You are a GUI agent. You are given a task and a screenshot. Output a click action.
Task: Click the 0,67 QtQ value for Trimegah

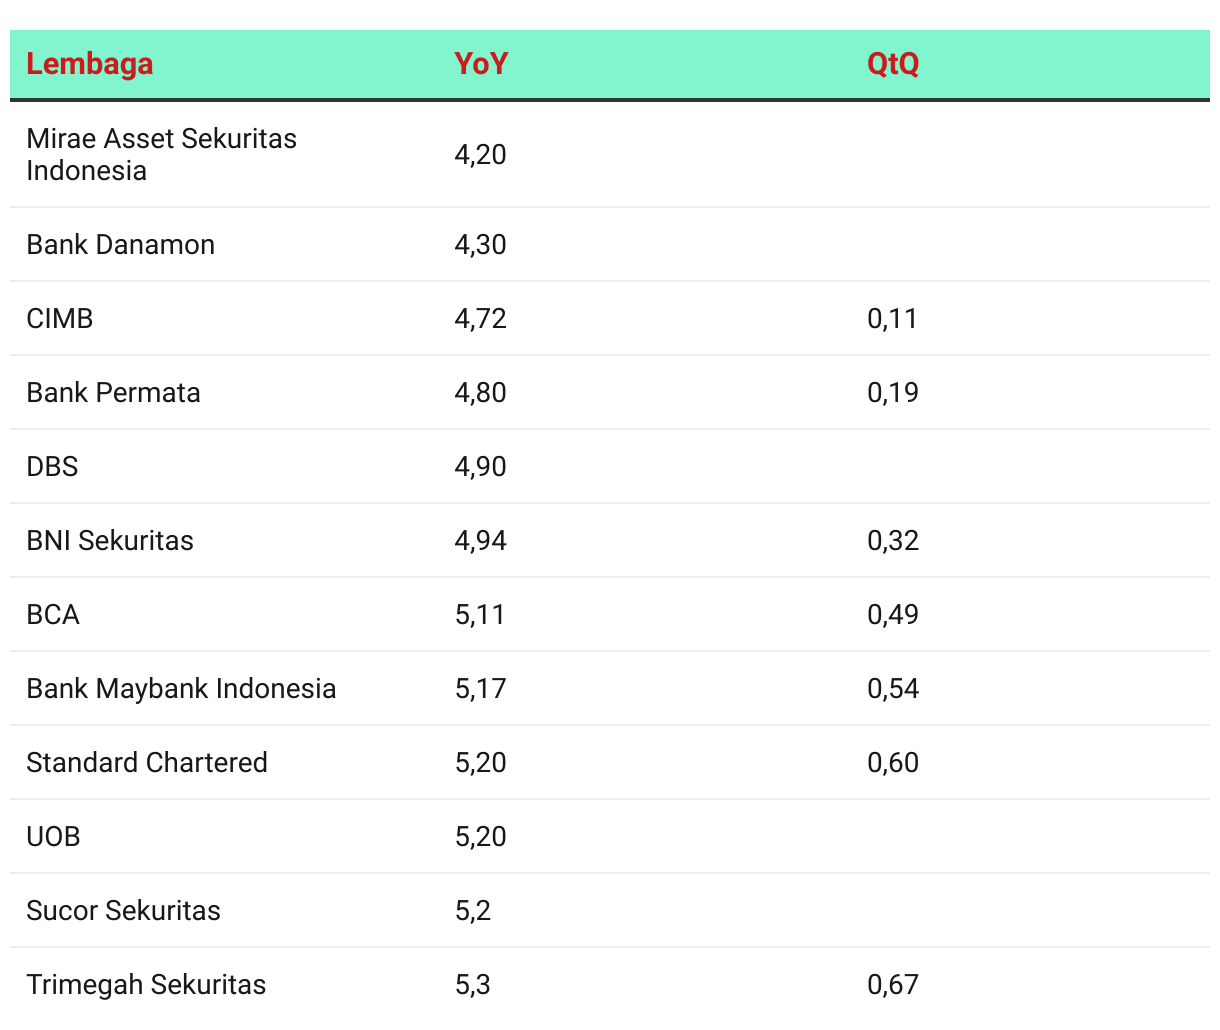click(893, 985)
